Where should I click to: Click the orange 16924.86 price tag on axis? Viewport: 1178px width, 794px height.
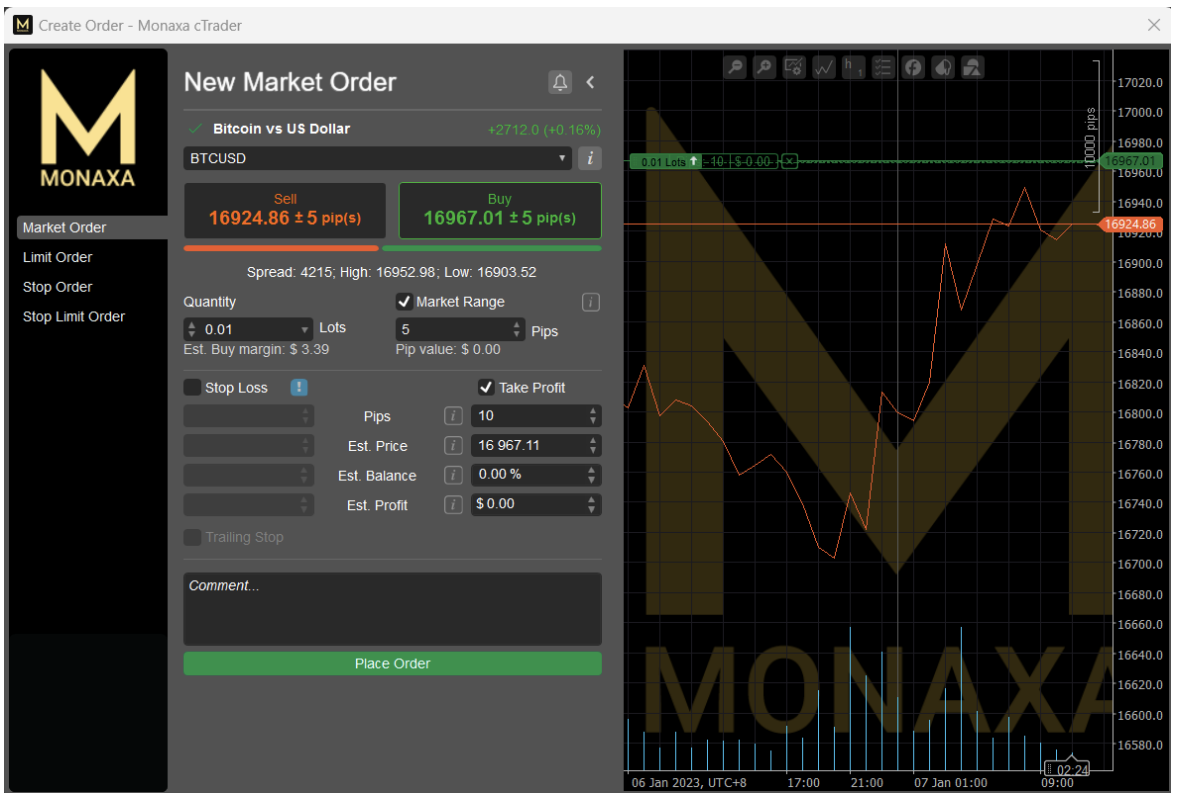(1130, 225)
